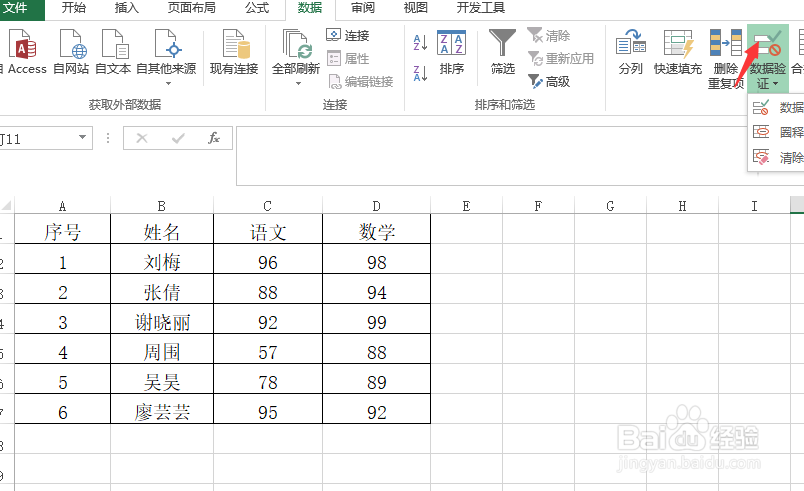The image size is (804, 491).
Task: Click the cell showing 99
Action: [x=376, y=319]
